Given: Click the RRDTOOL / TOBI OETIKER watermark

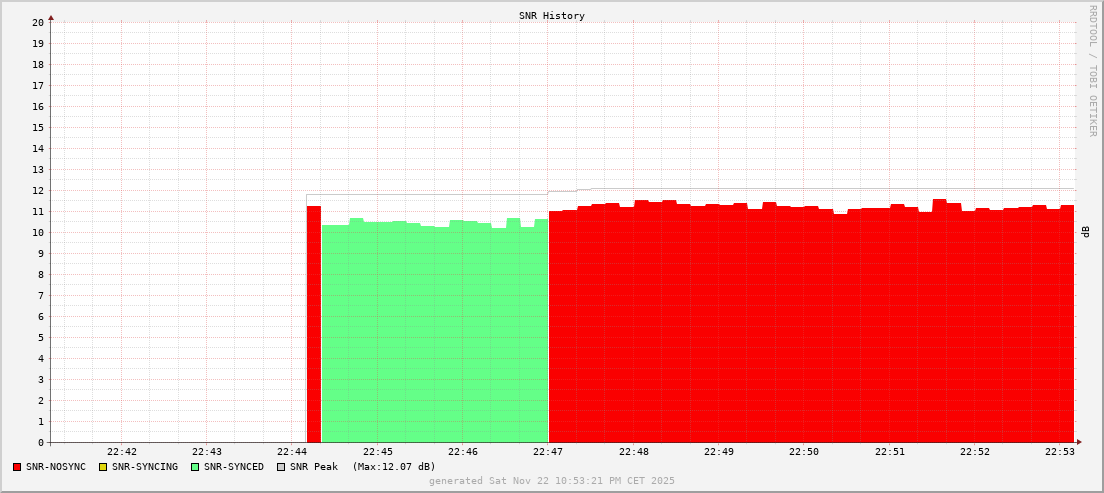Looking at the screenshot, I should pos(1092,70).
